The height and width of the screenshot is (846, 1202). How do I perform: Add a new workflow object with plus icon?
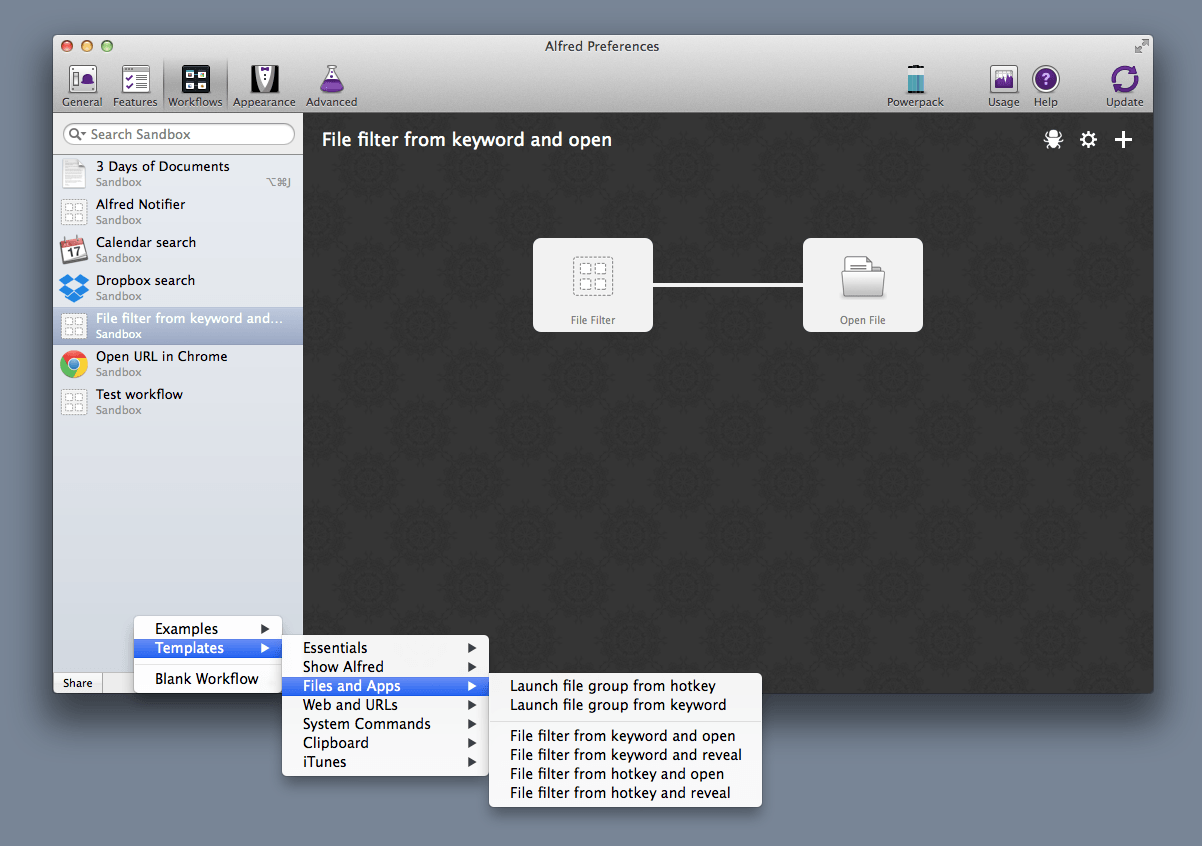coord(1123,140)
